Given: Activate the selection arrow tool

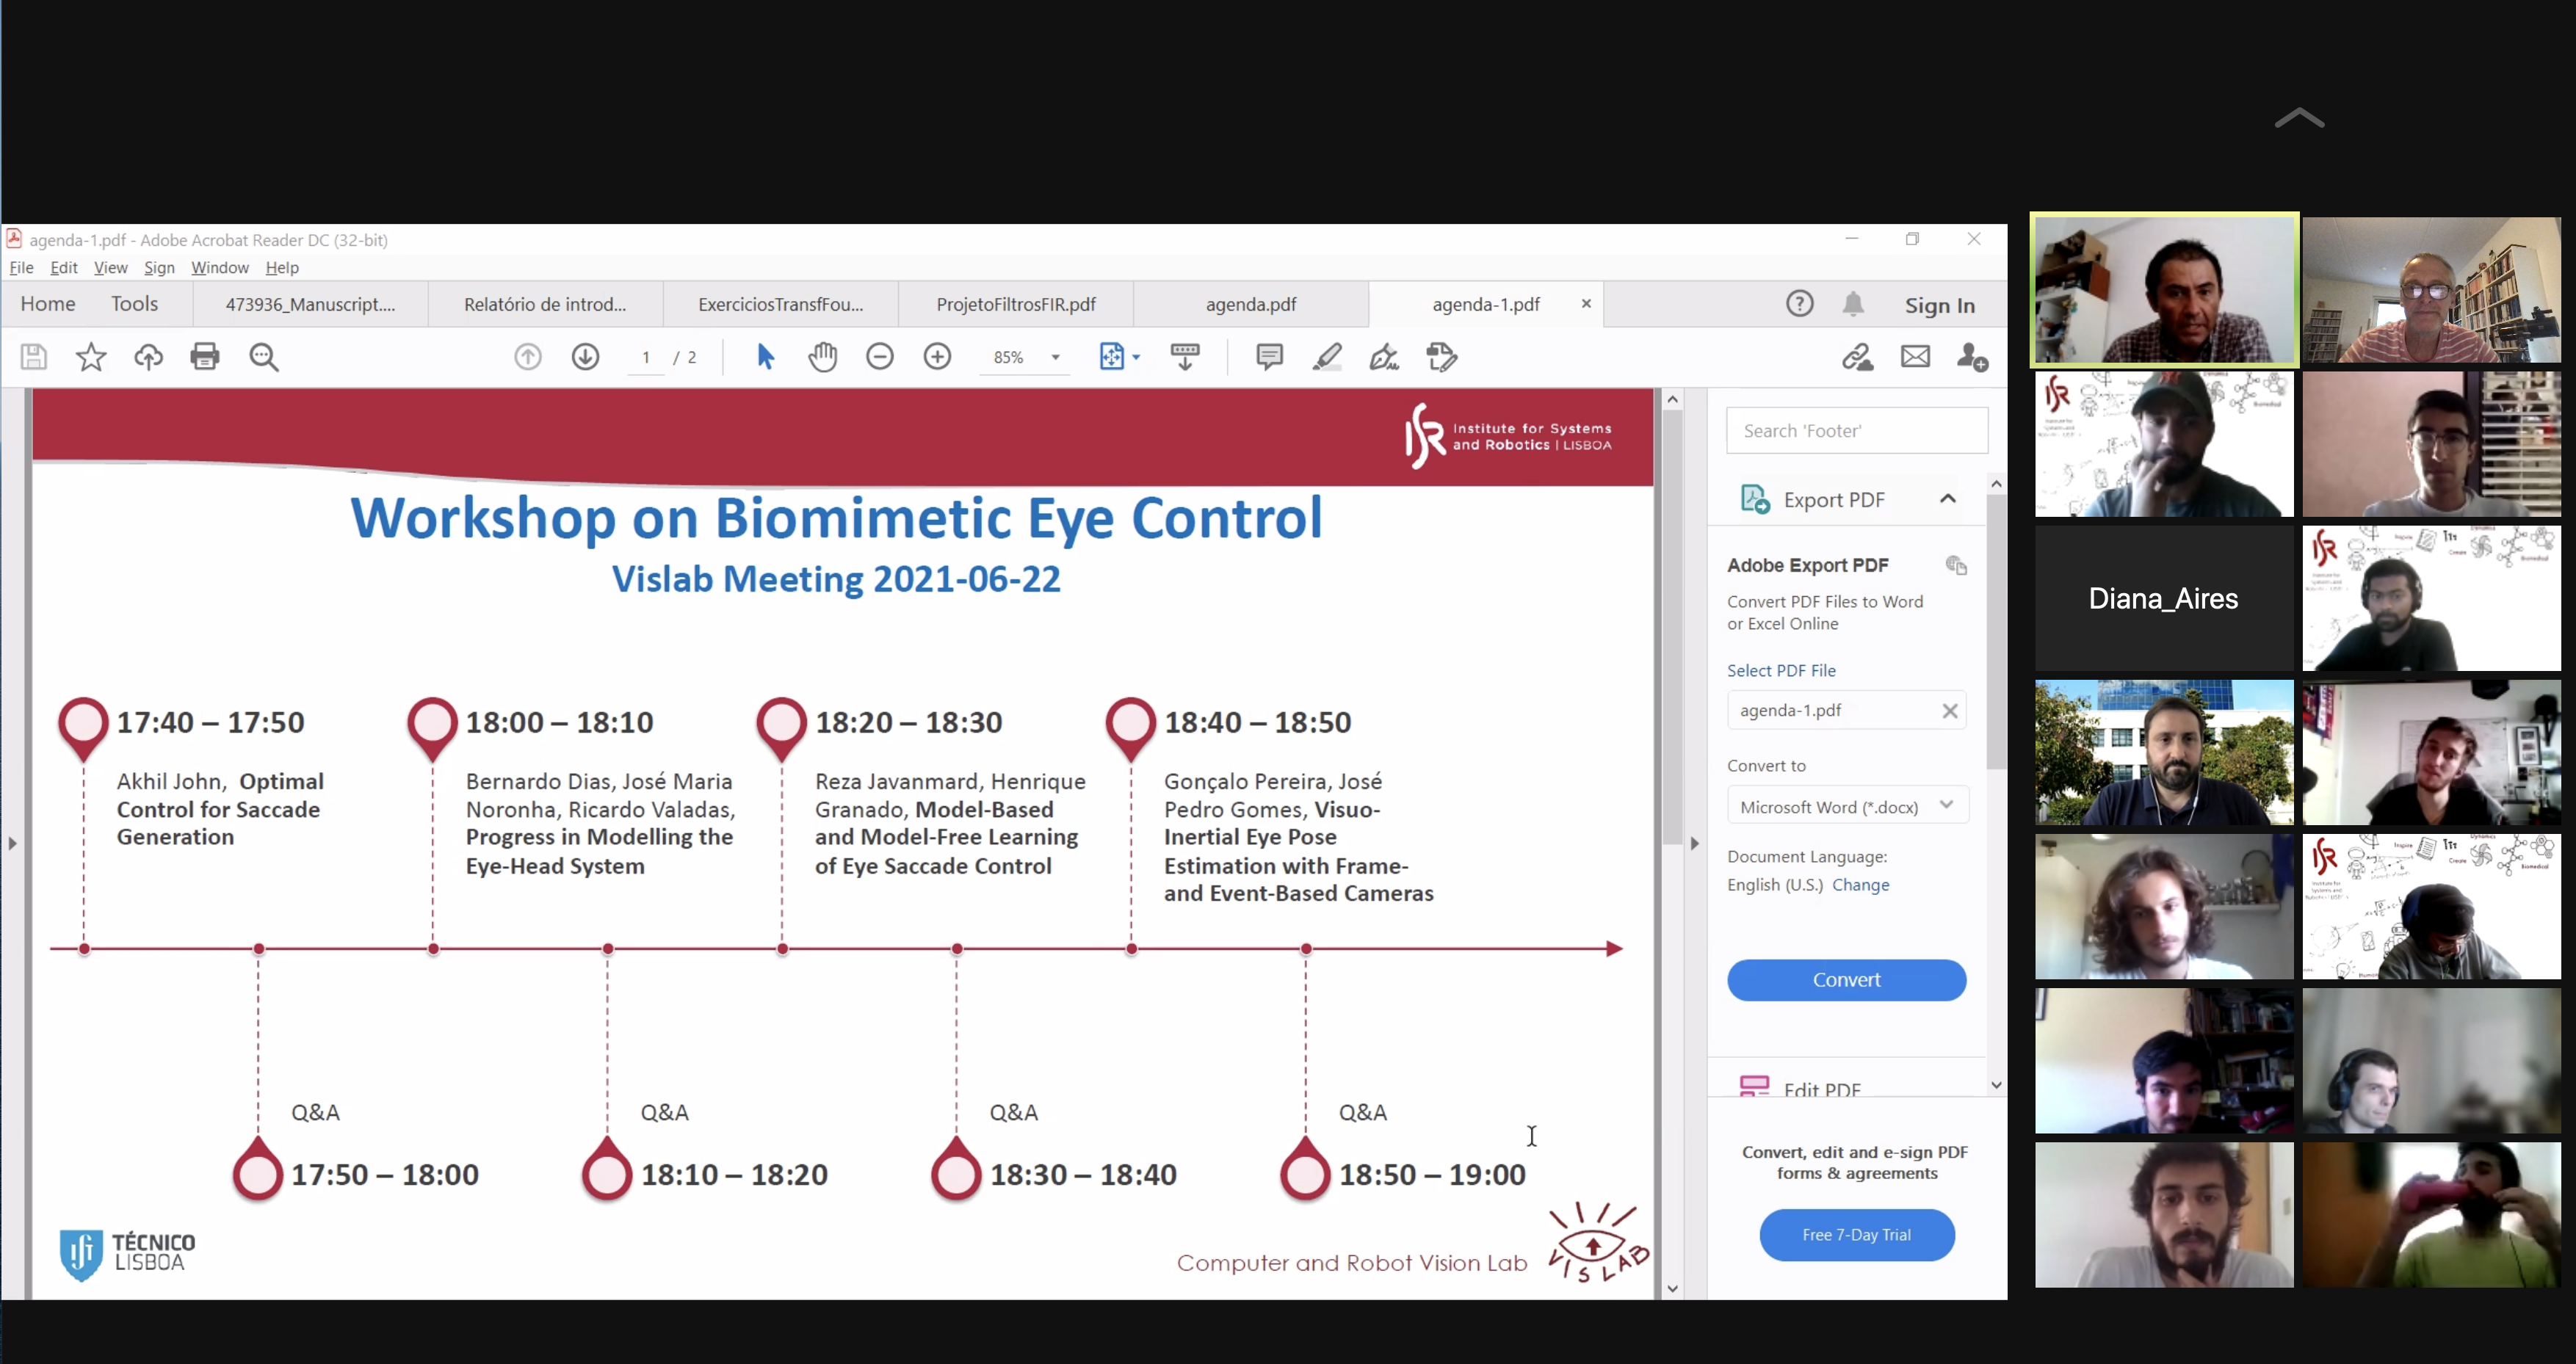Looking at the screenshot, I should click(765, 357).
